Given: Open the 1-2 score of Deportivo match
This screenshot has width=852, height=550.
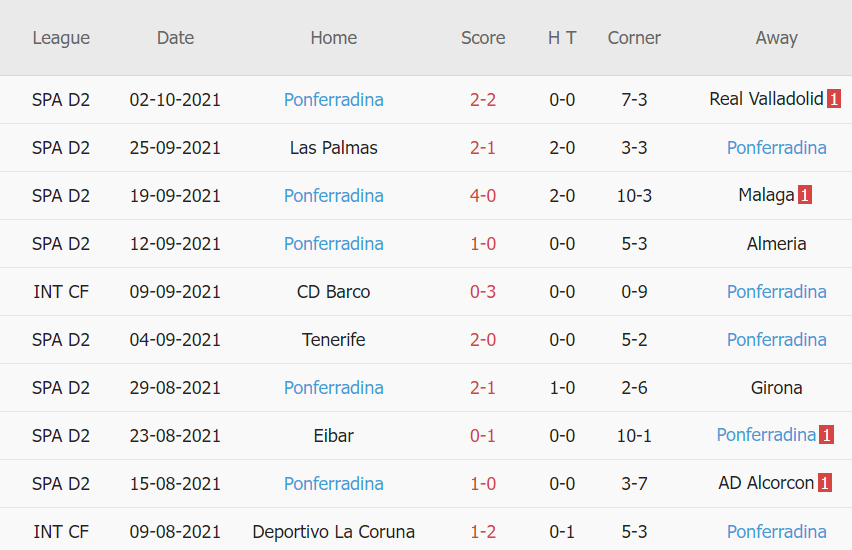Looking at the screenshot, I should point(483,531).
